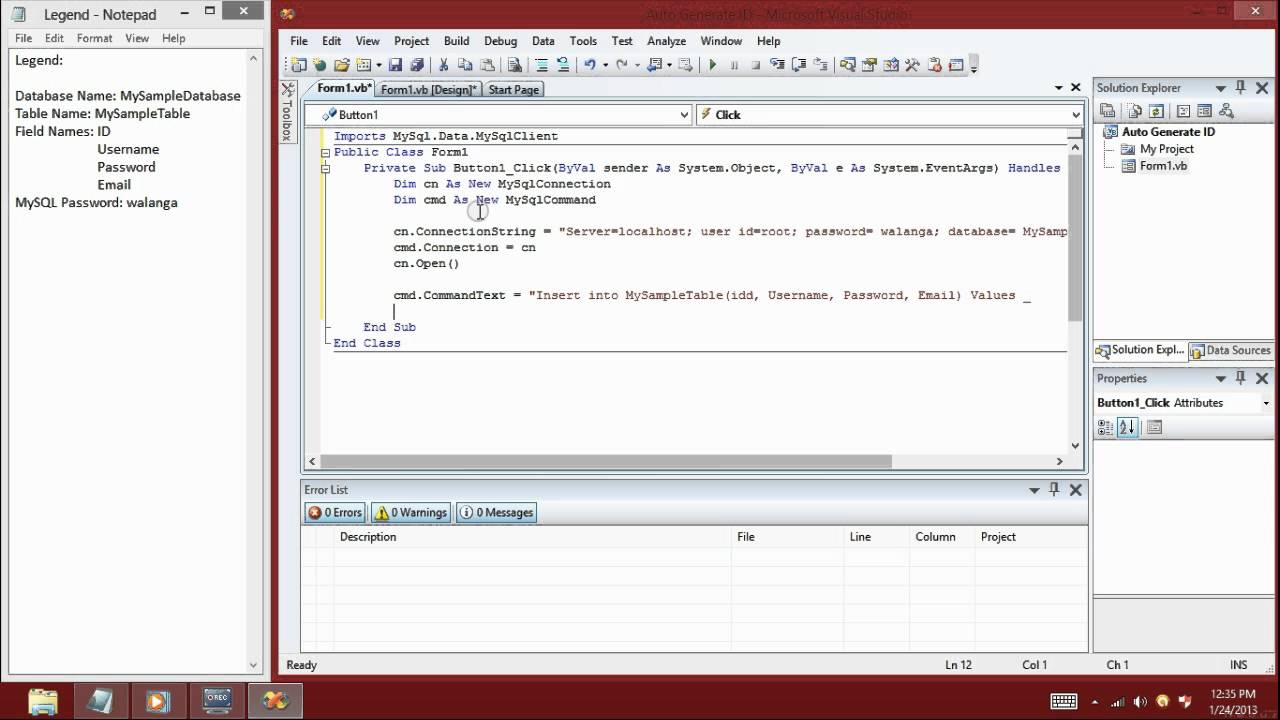
Task: Open the Button1 class name dropdown
Action: (685, 115)
